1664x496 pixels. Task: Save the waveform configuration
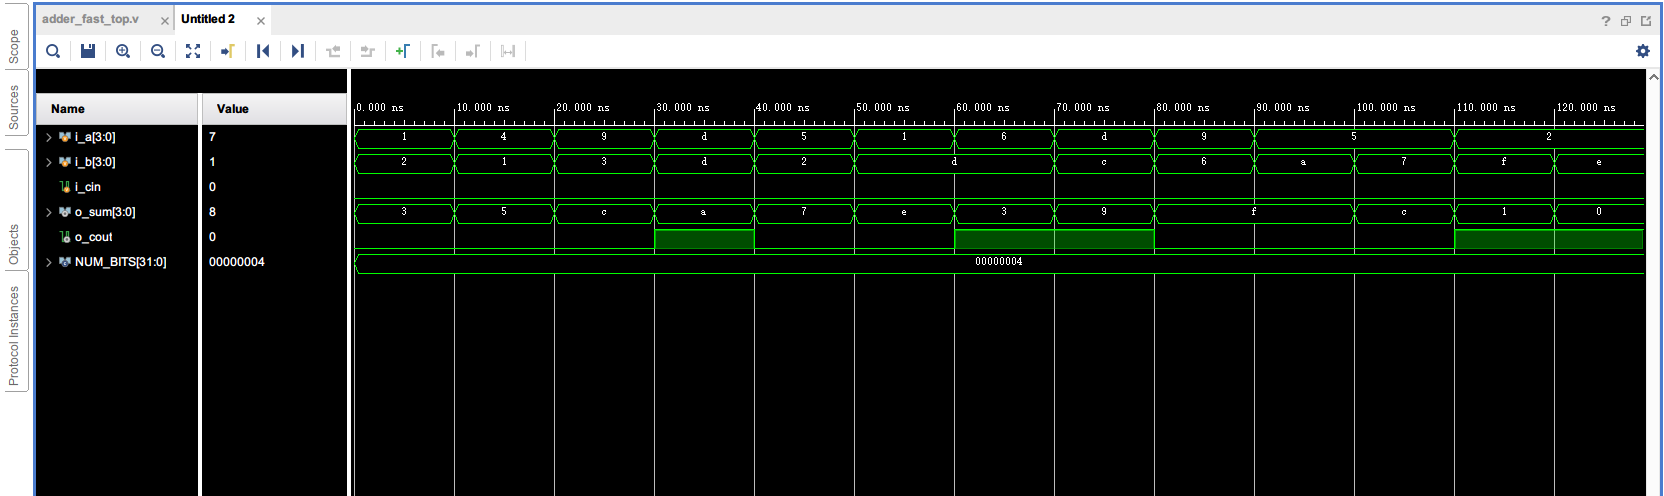pyautogui.click(x=88, y=51)
